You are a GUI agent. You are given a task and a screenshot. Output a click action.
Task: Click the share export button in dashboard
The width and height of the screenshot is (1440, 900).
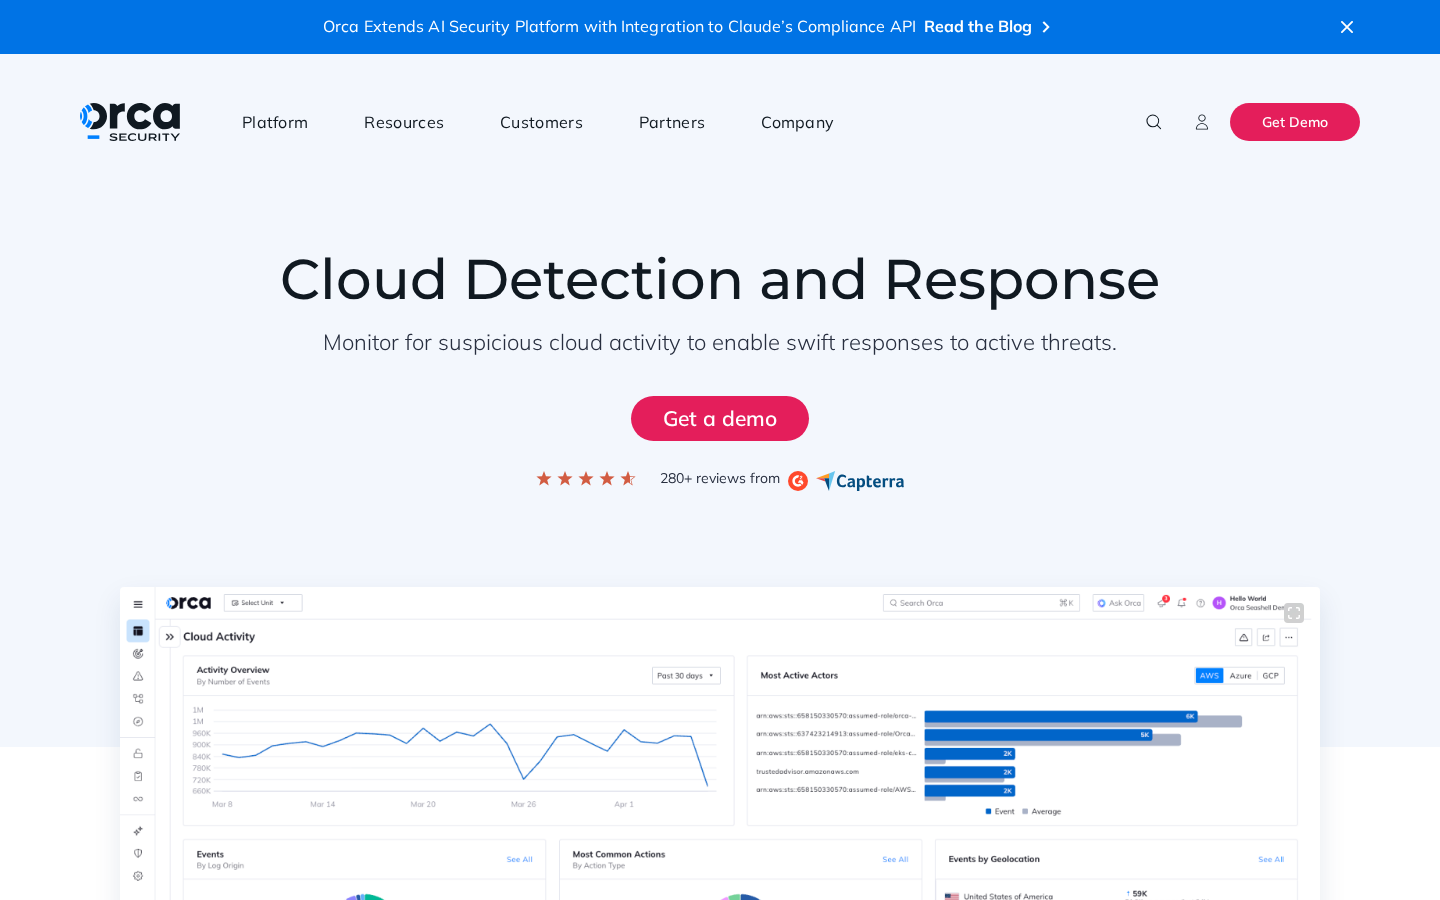tap(1266, 637)
